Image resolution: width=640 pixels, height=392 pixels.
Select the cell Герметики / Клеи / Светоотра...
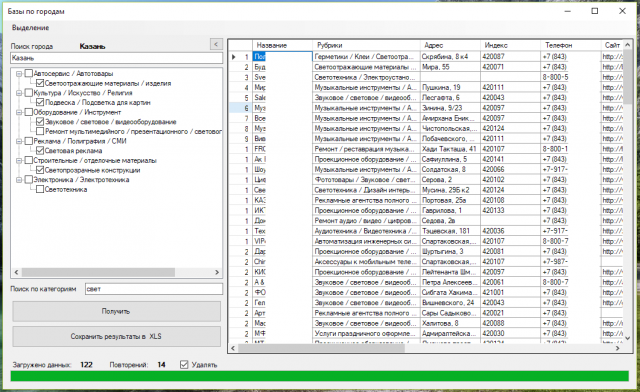(366, 57)
